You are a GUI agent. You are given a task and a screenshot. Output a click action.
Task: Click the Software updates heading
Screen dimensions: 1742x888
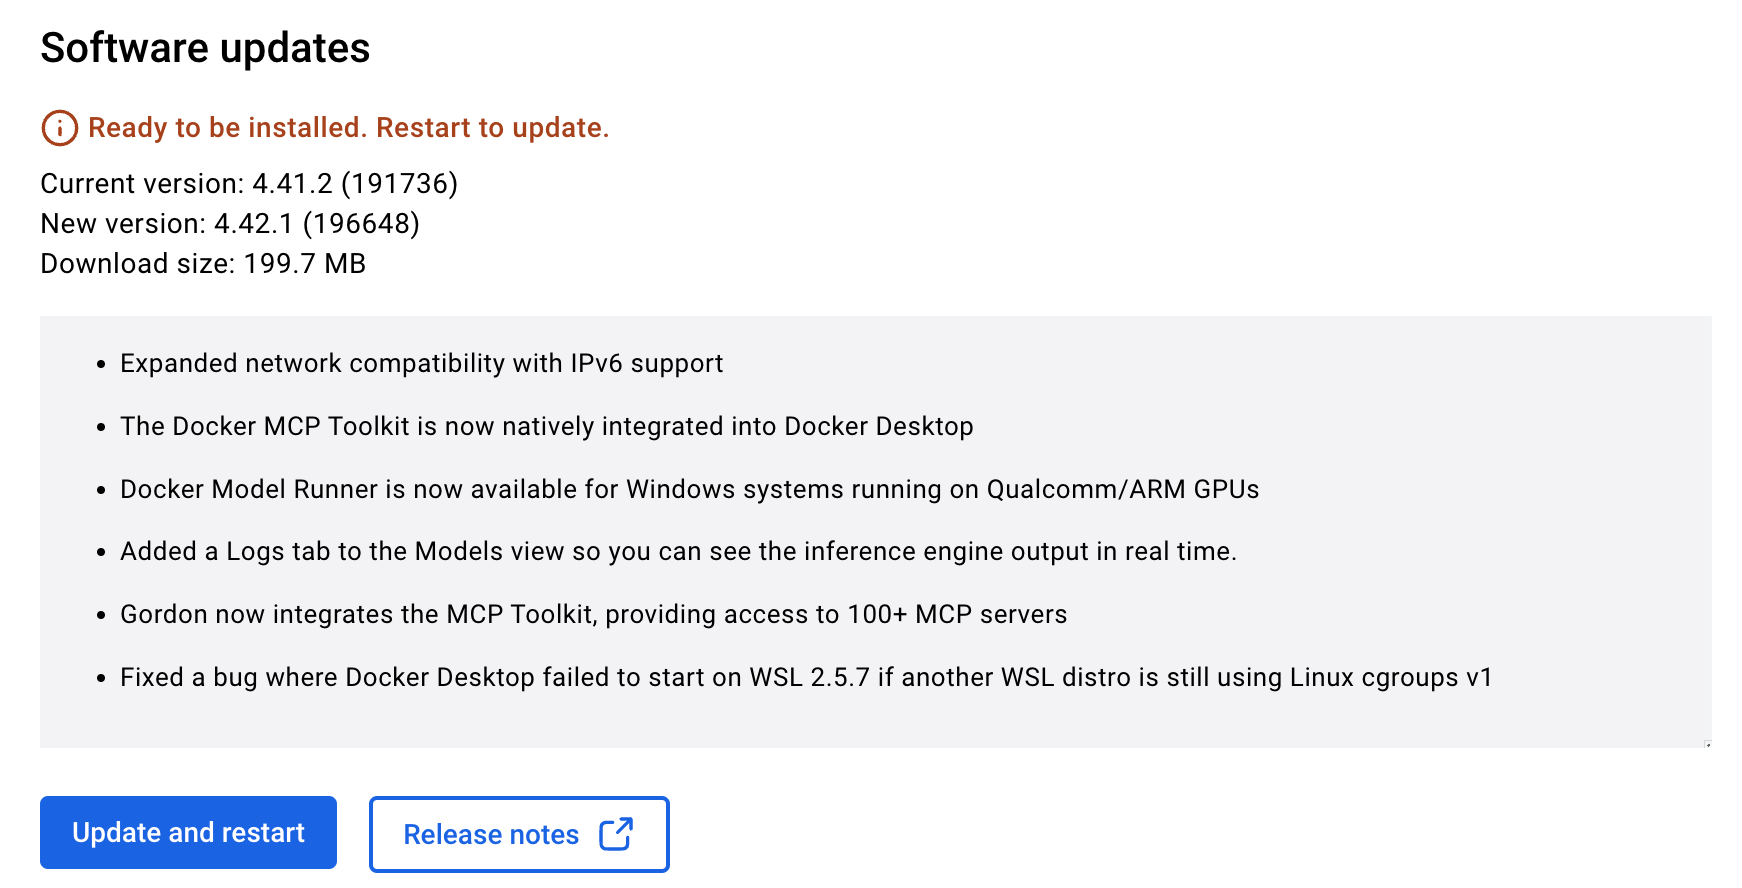click(x=205, y=48)
